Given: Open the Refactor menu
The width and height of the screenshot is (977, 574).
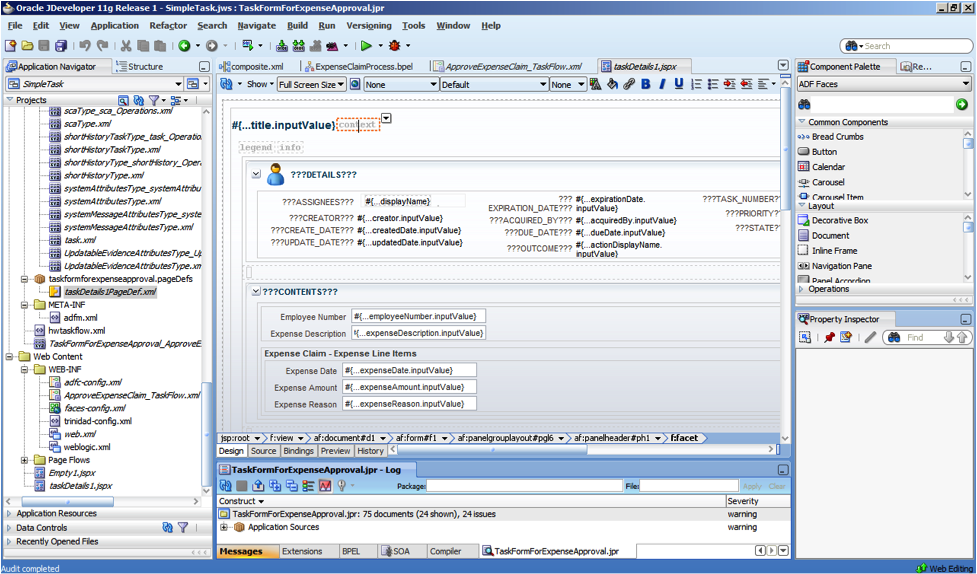Looking at the screenshot, I should pyautogui.click(x=168, y=25).
